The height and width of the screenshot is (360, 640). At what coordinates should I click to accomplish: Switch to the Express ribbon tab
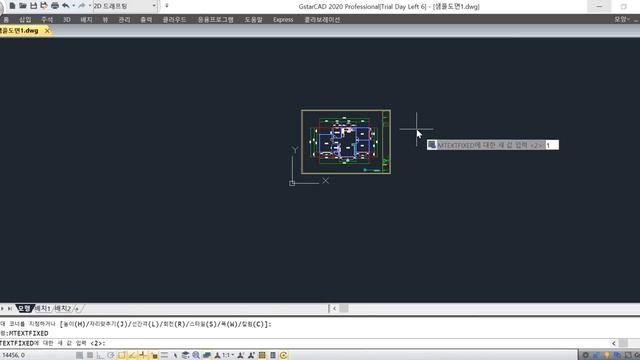pyautogui.click(x=283, y=20)
